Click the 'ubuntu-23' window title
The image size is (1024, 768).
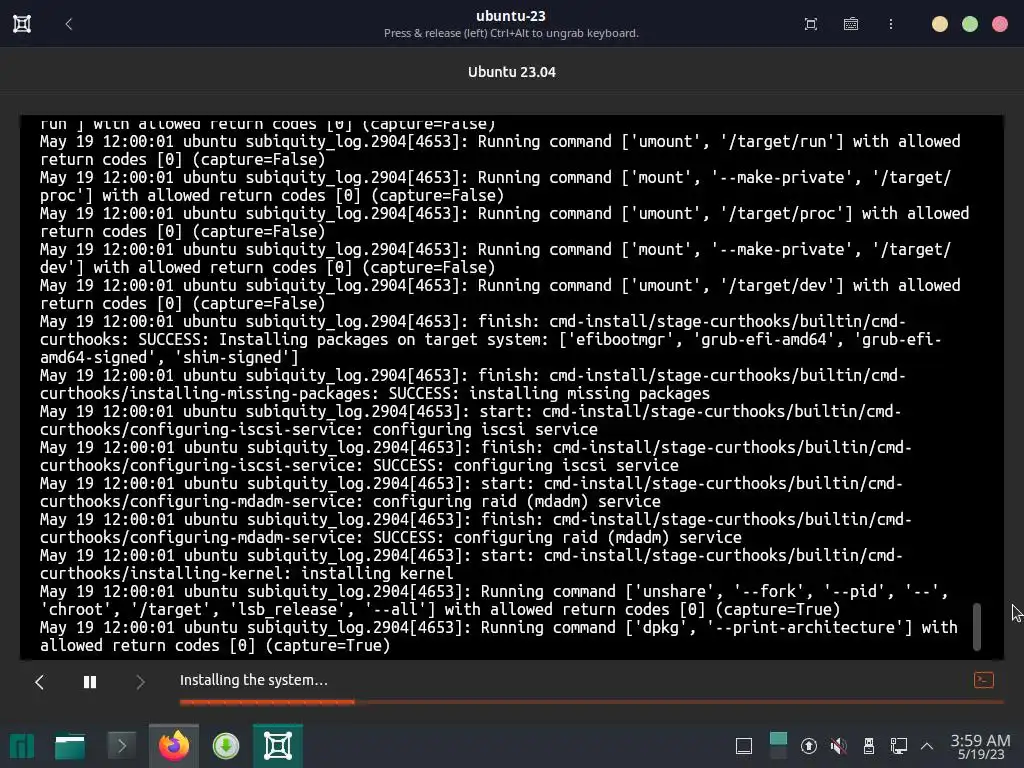point(511,16)
